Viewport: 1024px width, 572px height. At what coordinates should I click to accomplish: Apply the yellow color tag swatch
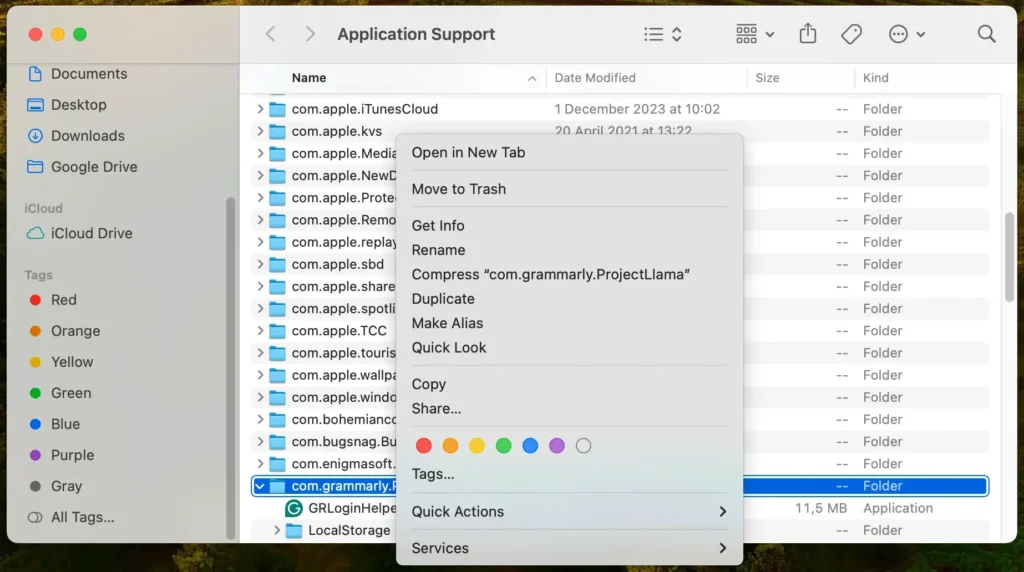point(477,445)
